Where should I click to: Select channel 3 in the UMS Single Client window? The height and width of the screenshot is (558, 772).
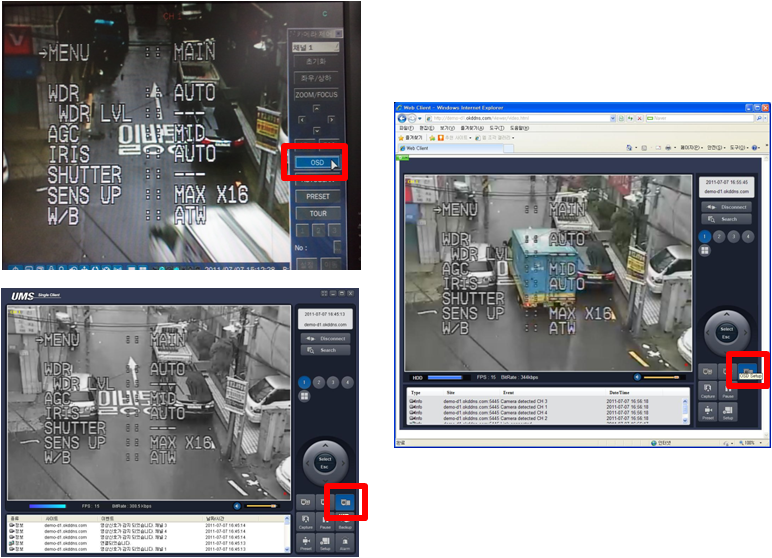(333, 382)
